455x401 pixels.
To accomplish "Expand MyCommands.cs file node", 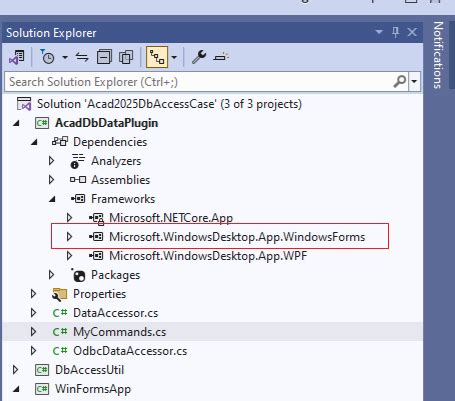I will (x=33, y=332).
